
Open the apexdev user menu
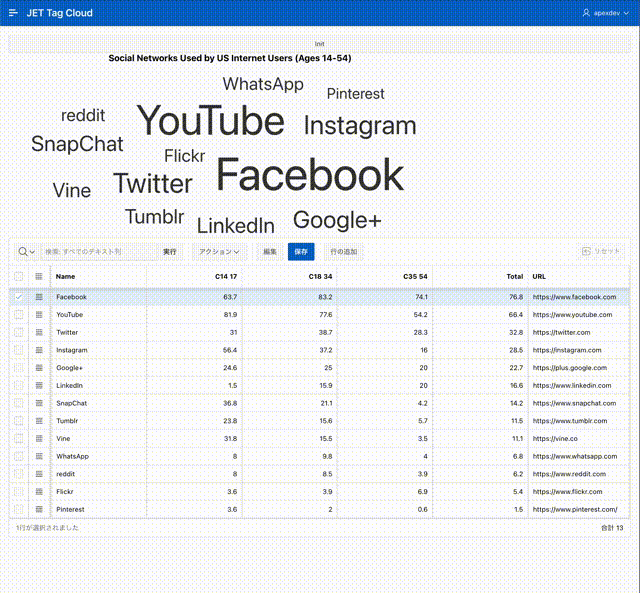(606, 13)
